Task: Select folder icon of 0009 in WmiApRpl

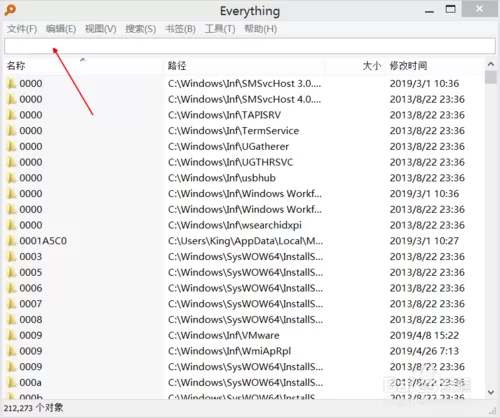Action: [12, 351]
